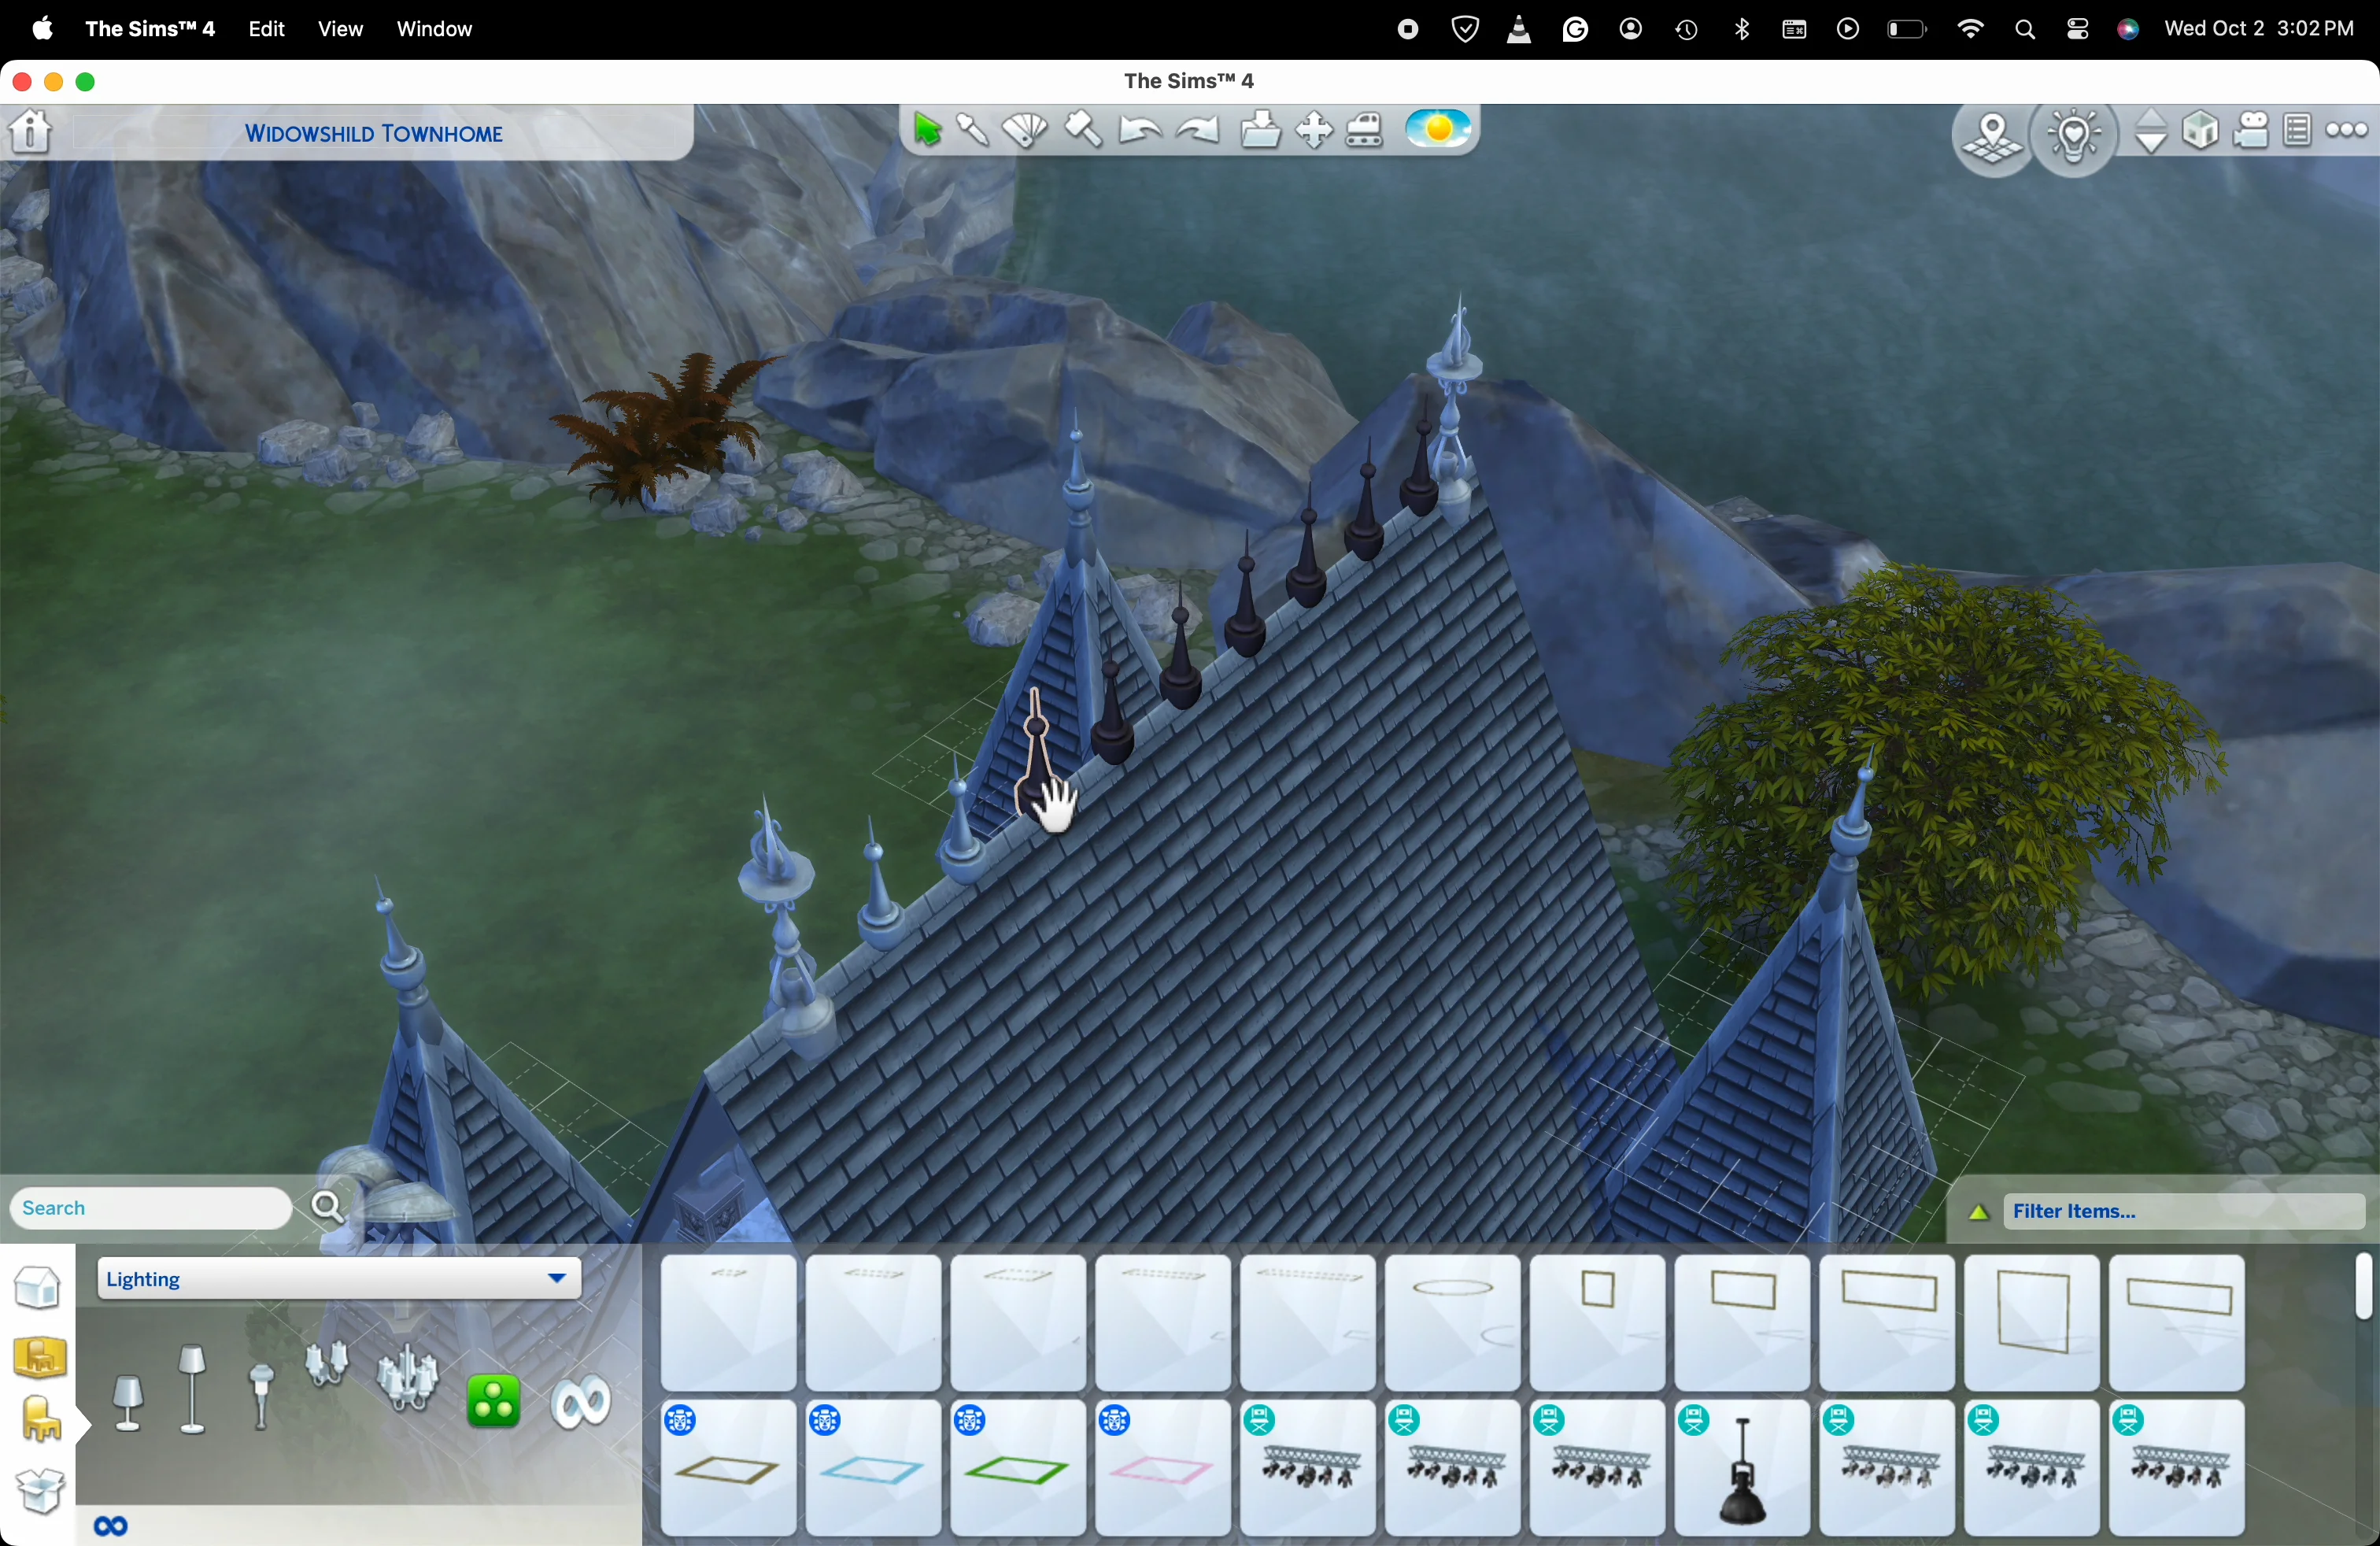
Task: Click inside the Filter Items field
Action: tap(2150, 1211)
